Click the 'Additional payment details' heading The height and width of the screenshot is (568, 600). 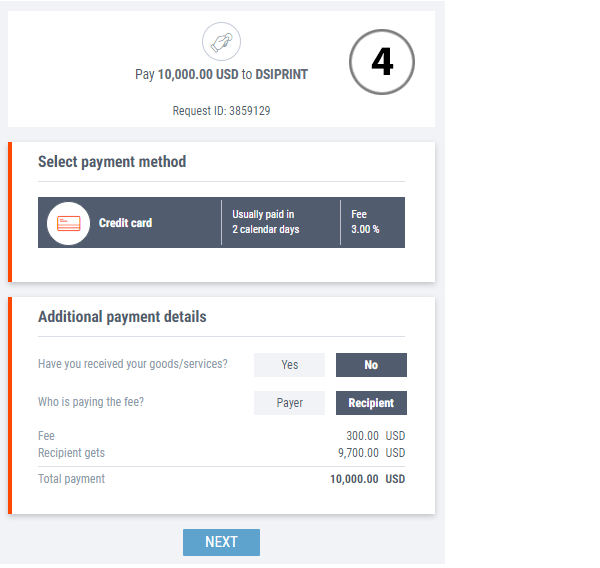point(122,317)
